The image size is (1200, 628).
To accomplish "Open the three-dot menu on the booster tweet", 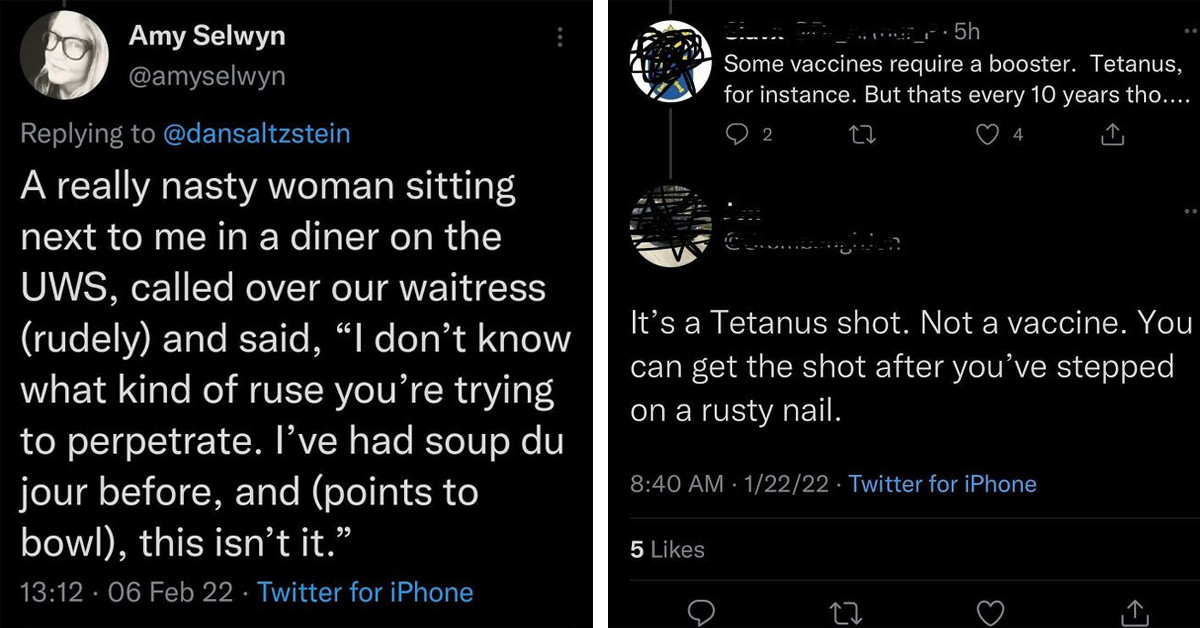I will click(1191, 30).
